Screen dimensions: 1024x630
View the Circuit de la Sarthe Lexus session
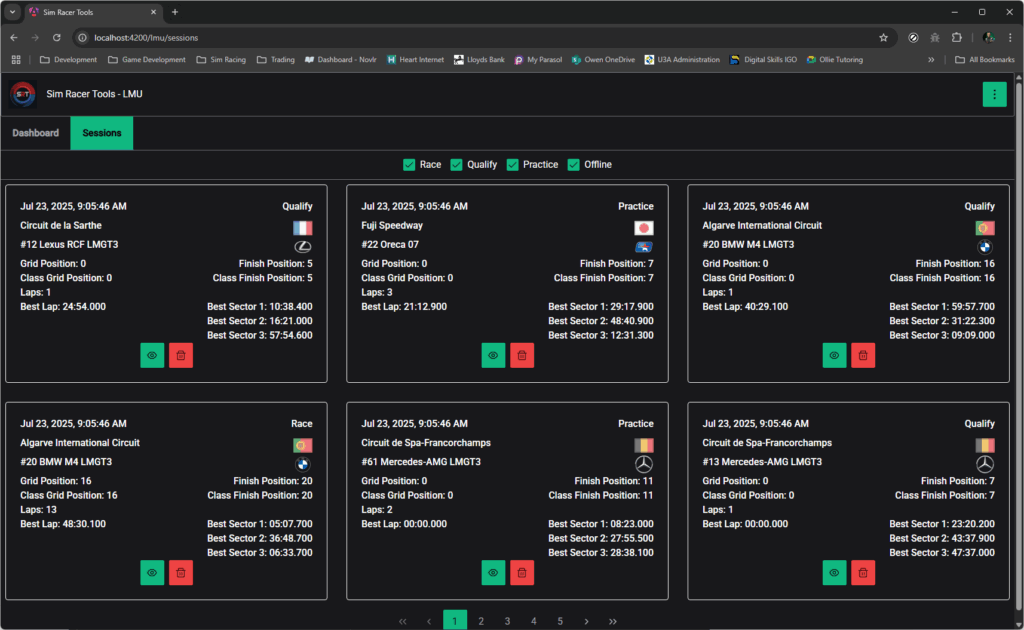[152, 355]
